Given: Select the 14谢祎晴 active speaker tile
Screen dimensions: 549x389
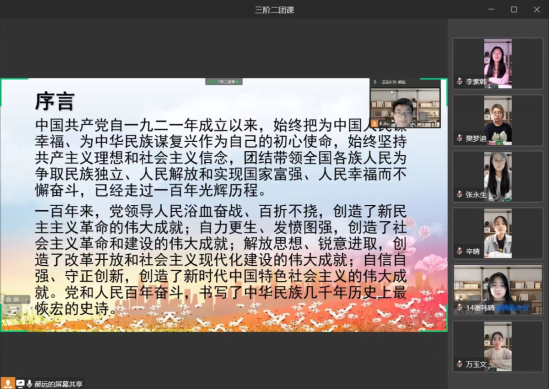Looking at the screenshot, I should click(498, 290).
